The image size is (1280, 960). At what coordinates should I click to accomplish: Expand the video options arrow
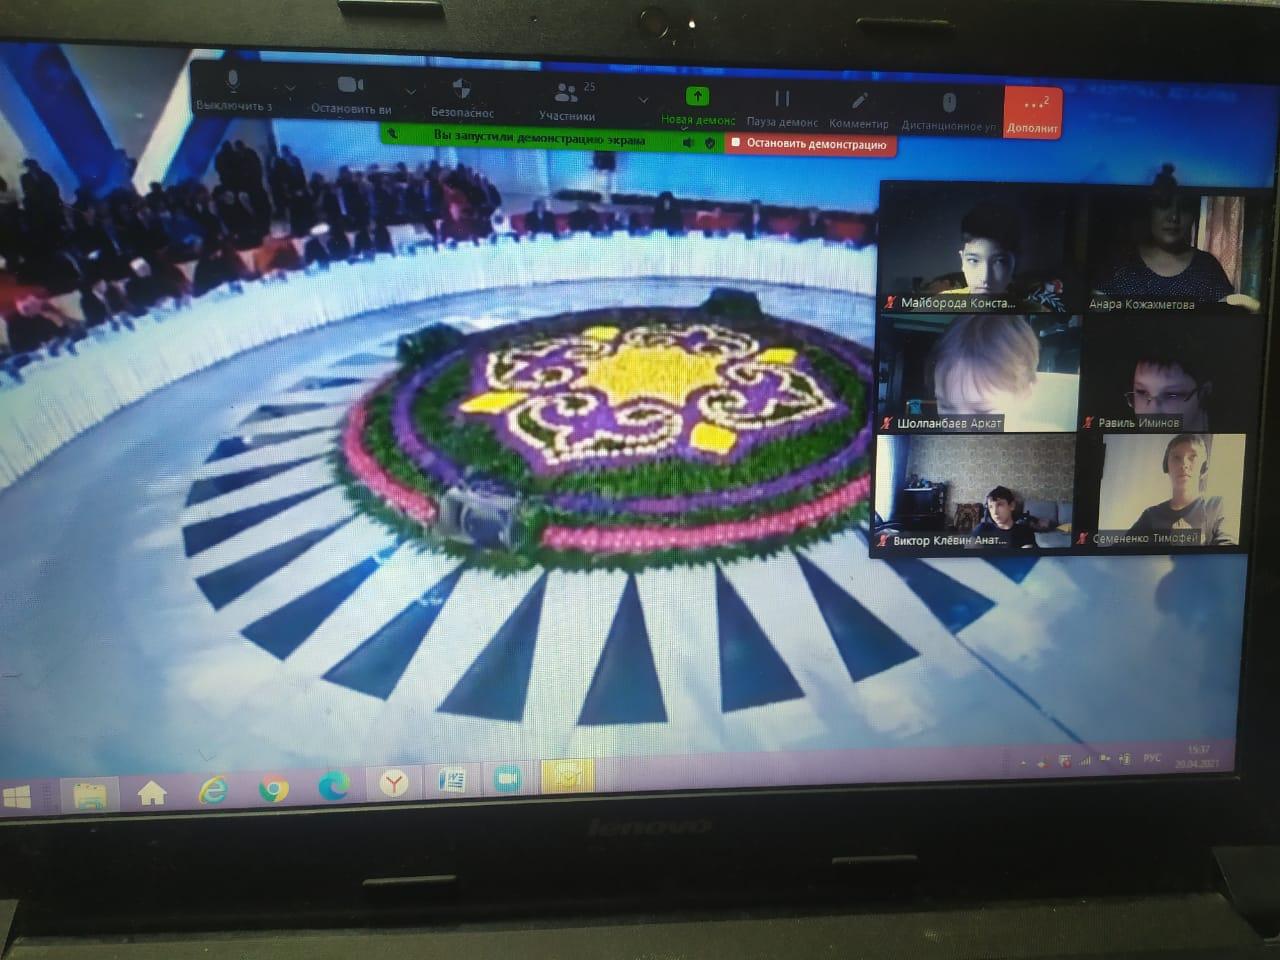410,92
